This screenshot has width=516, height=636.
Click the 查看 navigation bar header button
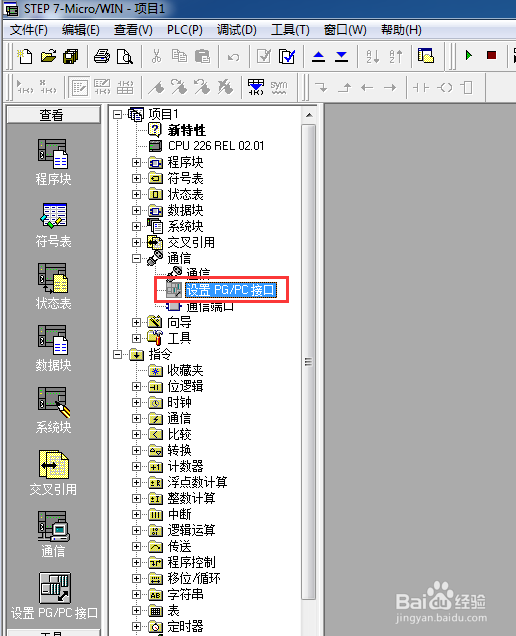coord(53,115)
